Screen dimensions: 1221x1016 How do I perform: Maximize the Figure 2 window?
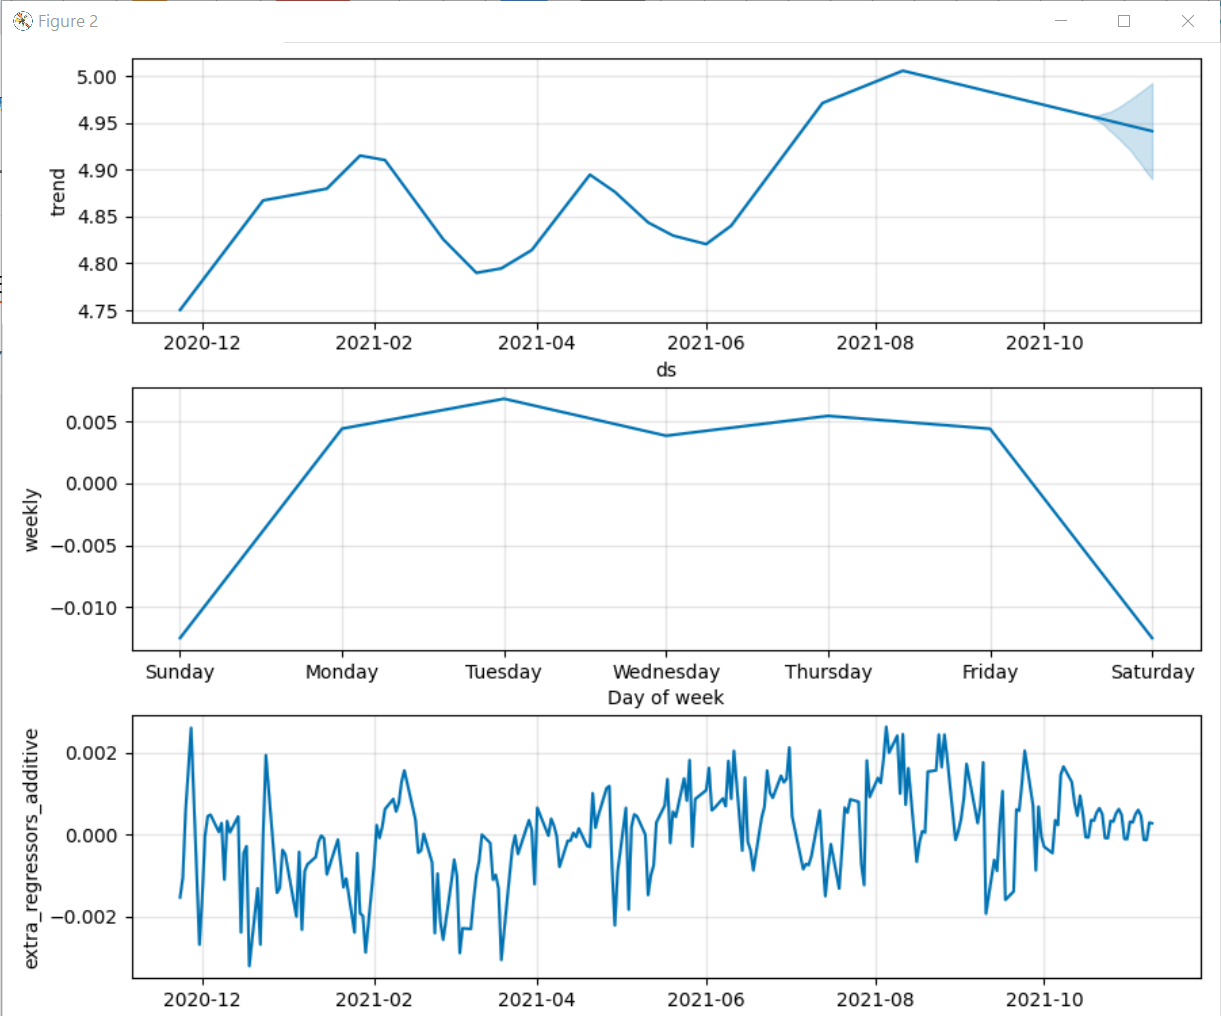(1124, 21)
